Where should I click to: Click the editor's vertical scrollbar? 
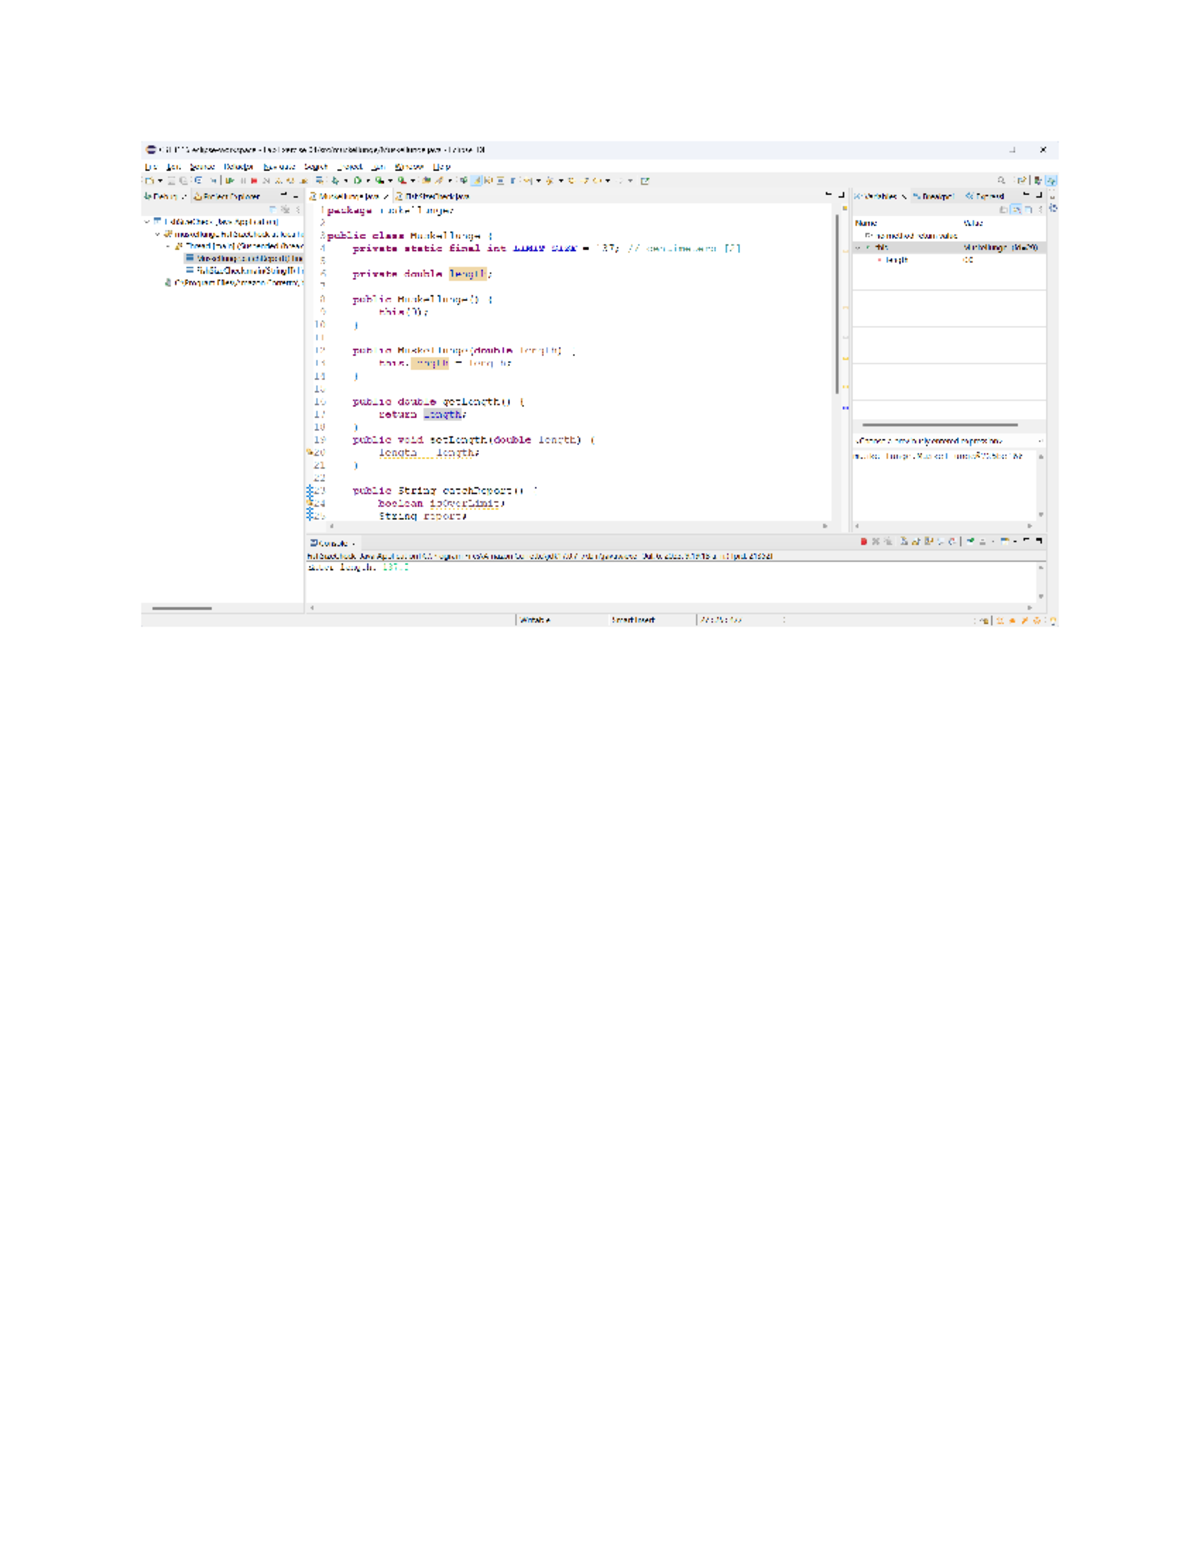(837, 300)
